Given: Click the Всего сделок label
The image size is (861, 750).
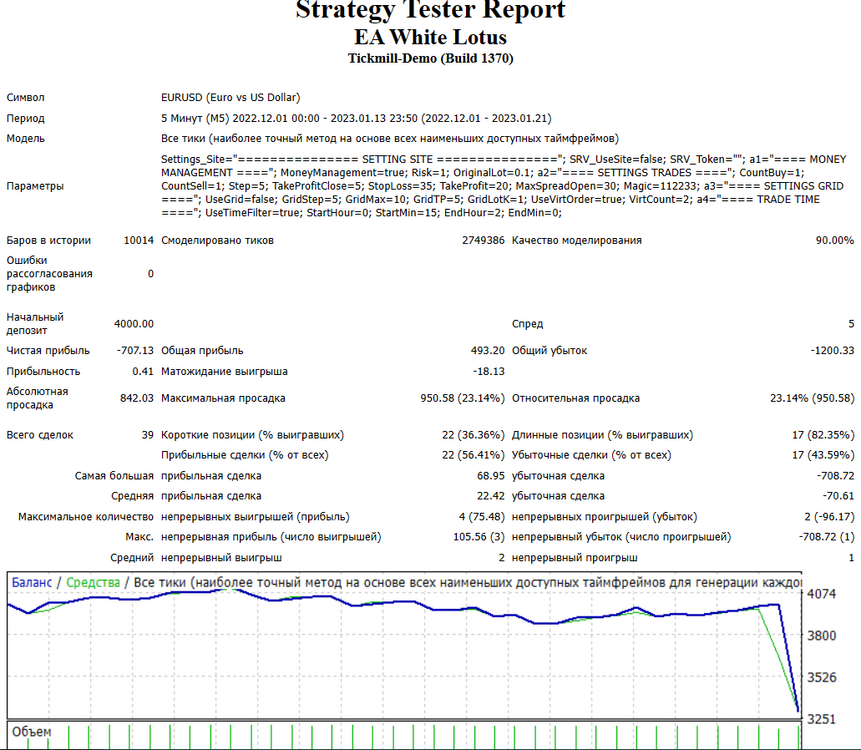Looking at the screenshot, I should click(x=40, y=435).
